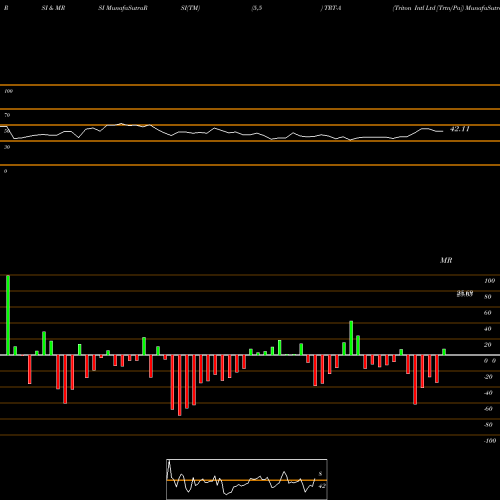Click the MR label above the histogram
Image resolution: width=500 pixels, height=500 pixels.
(446, 260)
